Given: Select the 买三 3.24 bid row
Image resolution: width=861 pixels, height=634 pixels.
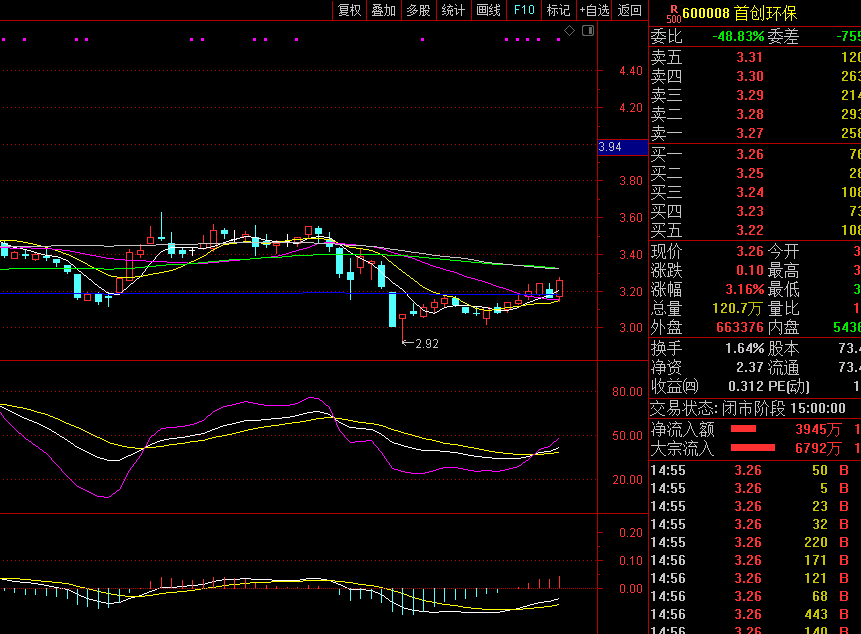Looking at the screenshot, I should coord(755,193).
